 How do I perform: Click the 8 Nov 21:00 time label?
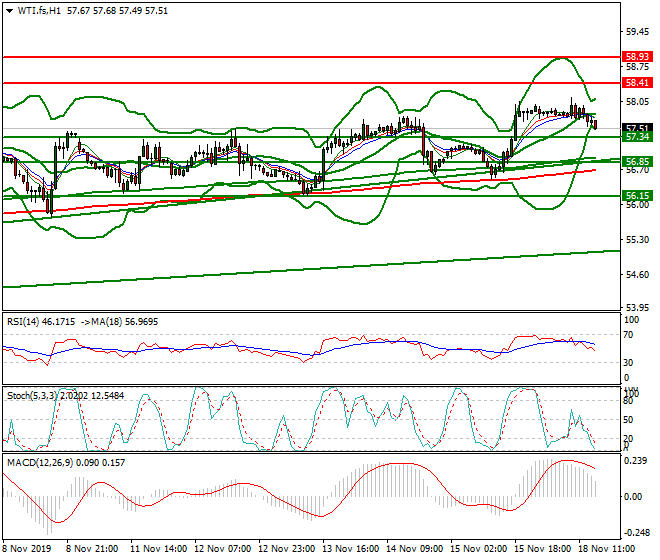[x=92, y=549]
